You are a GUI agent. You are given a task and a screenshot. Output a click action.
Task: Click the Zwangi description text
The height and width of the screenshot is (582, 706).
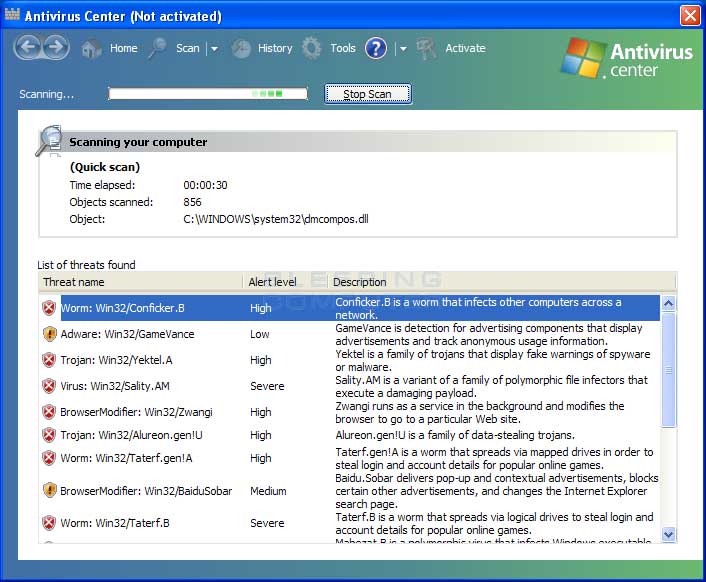(x=480, y=412)
